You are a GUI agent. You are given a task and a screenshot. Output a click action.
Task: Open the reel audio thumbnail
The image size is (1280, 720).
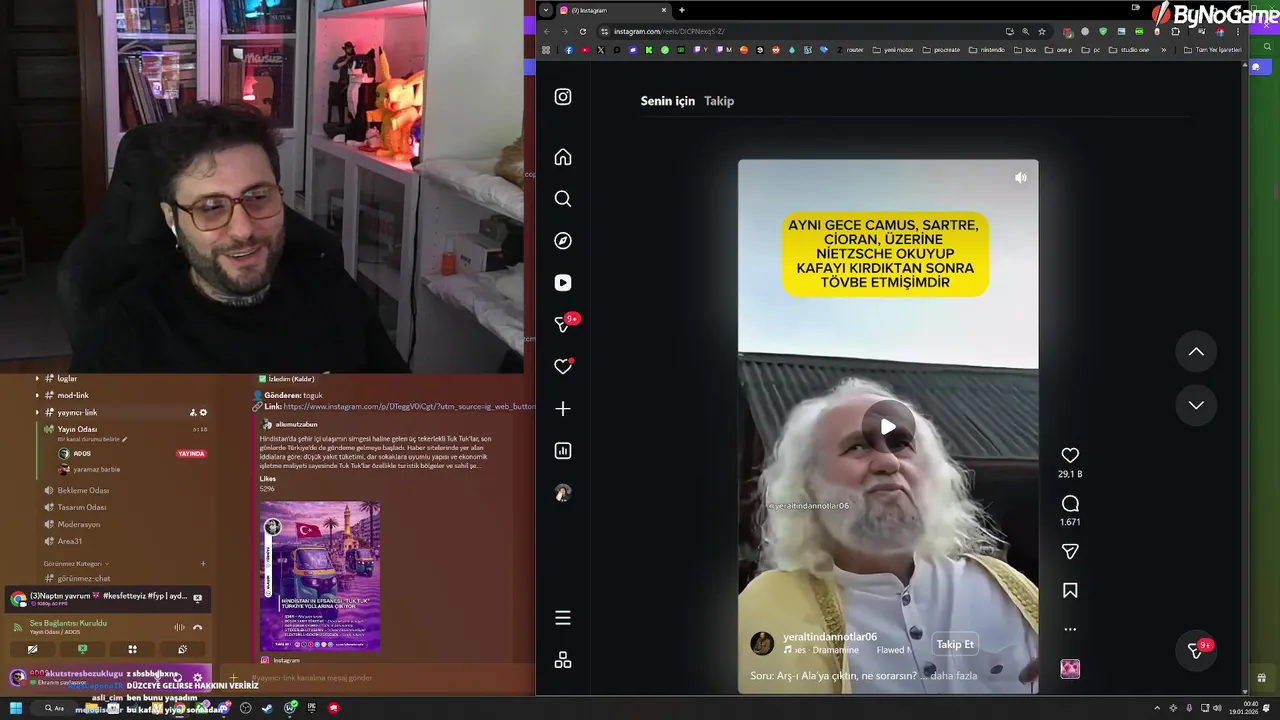[x=1070, y=669]
